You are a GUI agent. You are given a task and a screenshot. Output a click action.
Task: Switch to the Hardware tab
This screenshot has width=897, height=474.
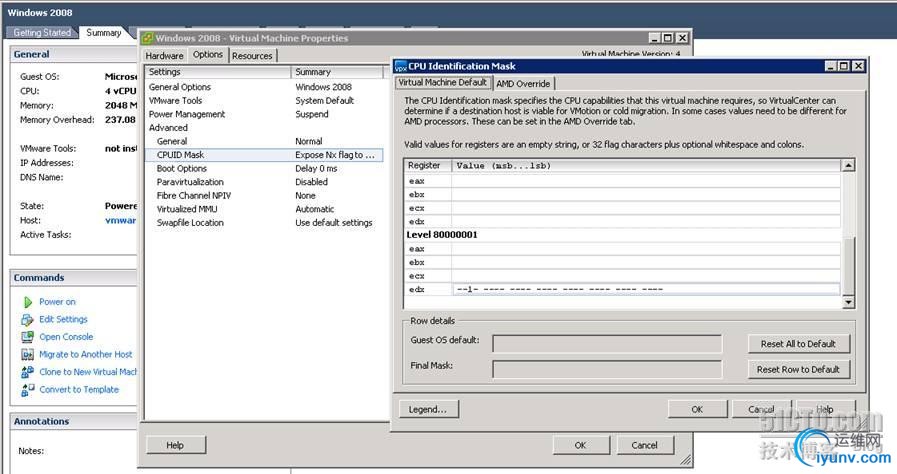(164, 55)
